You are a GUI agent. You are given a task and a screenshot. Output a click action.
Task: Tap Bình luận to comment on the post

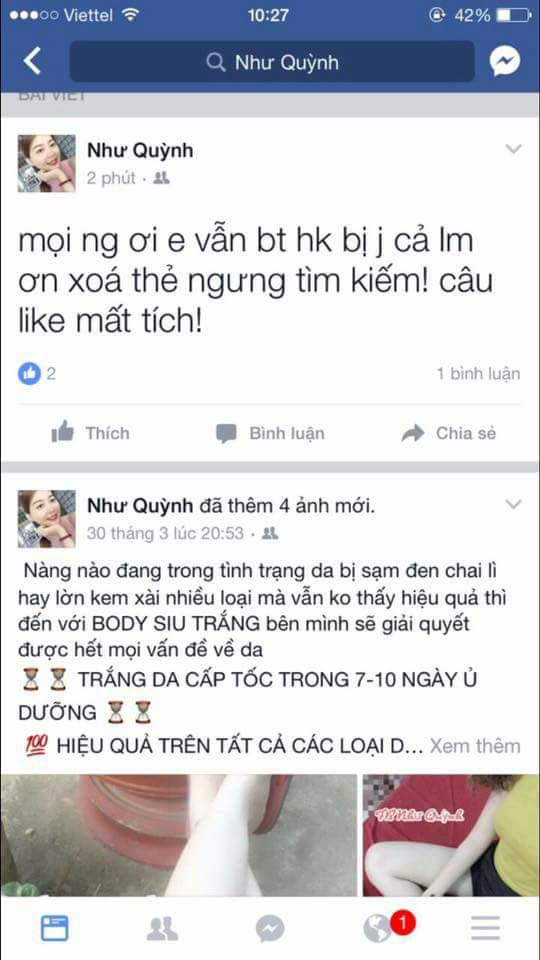(270, 433)
